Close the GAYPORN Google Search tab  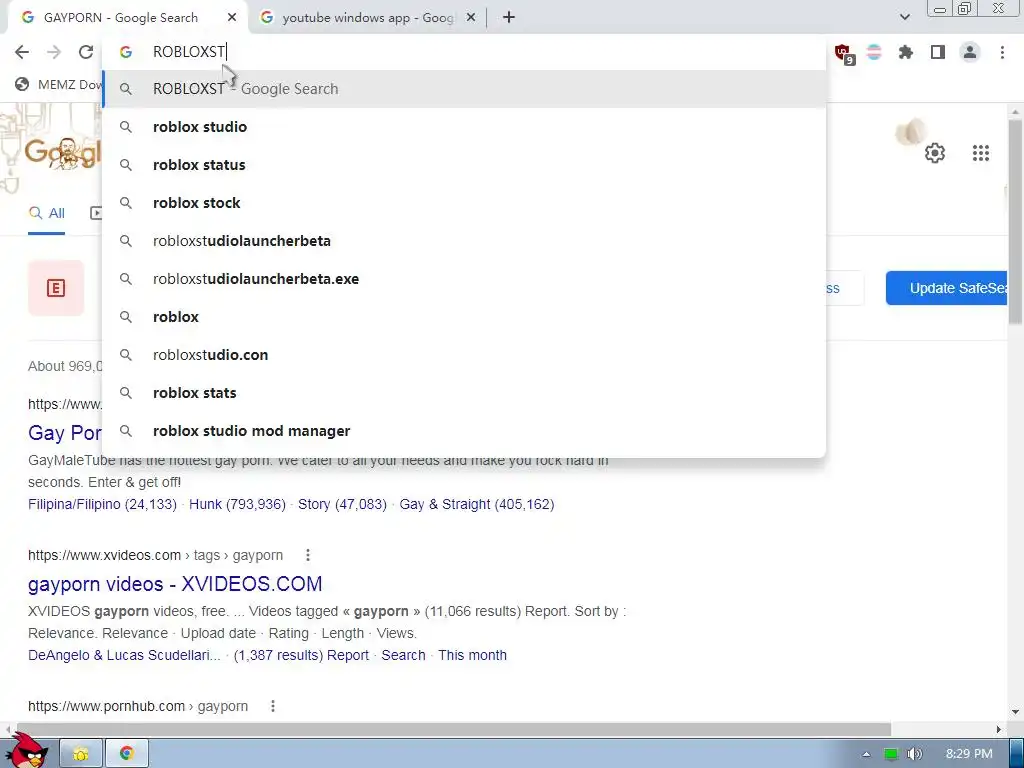tap(232, 18)
